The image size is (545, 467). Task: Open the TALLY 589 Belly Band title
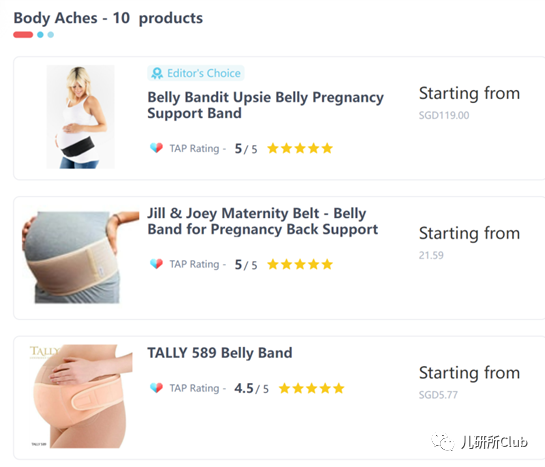[220, 353]
